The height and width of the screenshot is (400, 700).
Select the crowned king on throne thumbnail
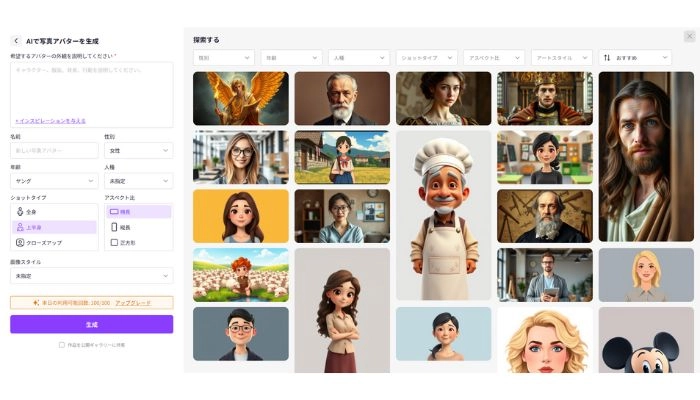pyautogui.click(x=545, y=98)
